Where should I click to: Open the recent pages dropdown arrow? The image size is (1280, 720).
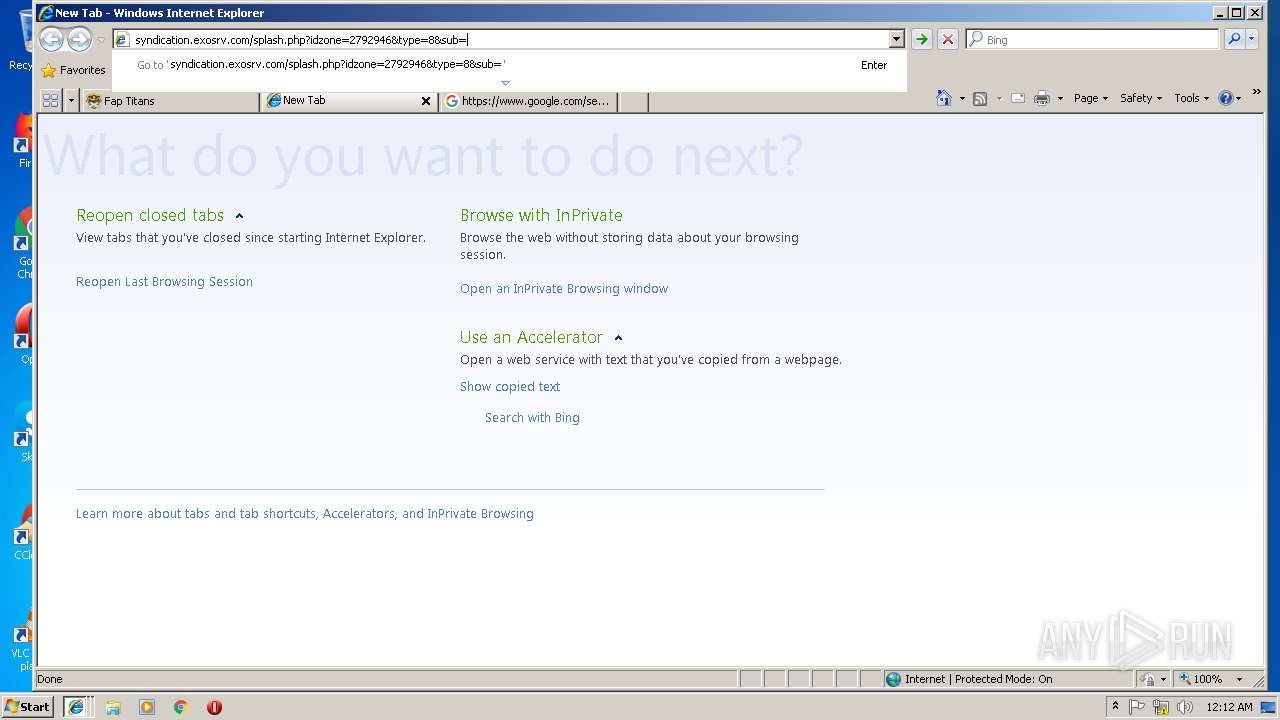(x=101, y=40)
